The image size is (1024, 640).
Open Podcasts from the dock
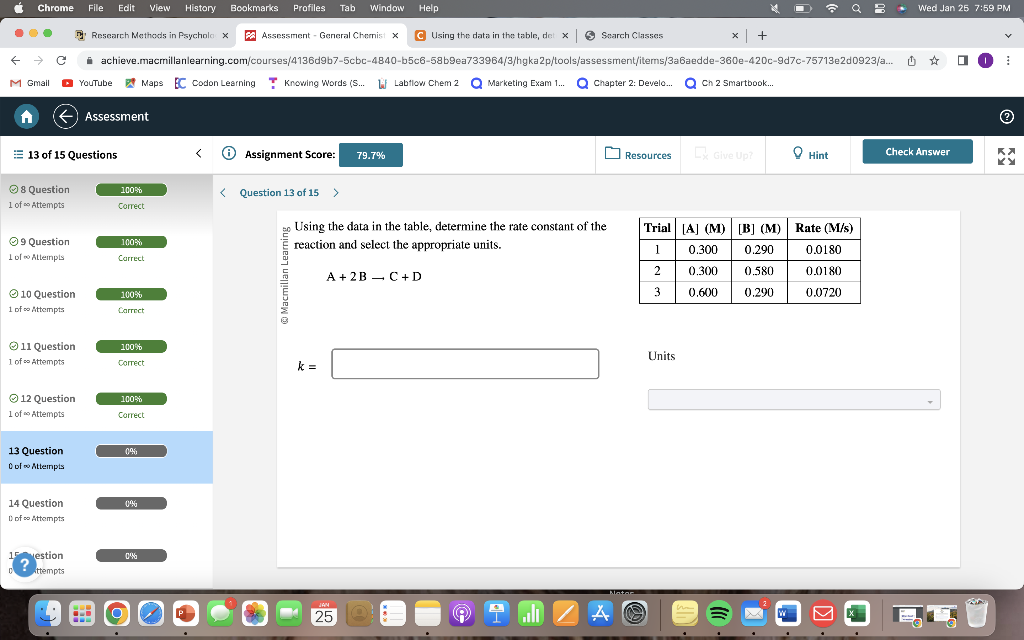point(462,613)
